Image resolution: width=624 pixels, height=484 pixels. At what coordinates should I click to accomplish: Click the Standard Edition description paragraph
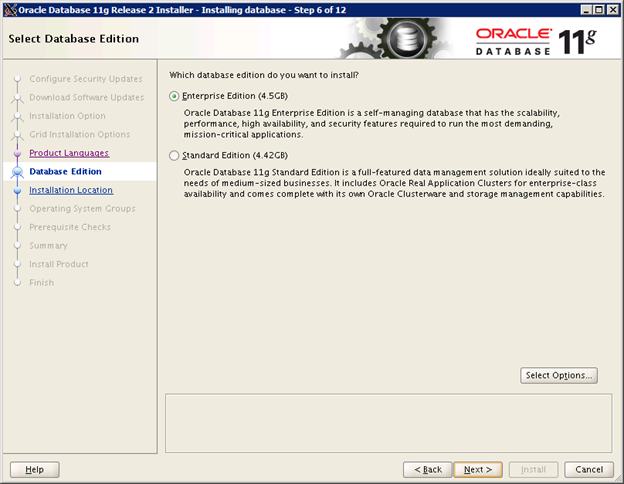click(x=394, y=183)
